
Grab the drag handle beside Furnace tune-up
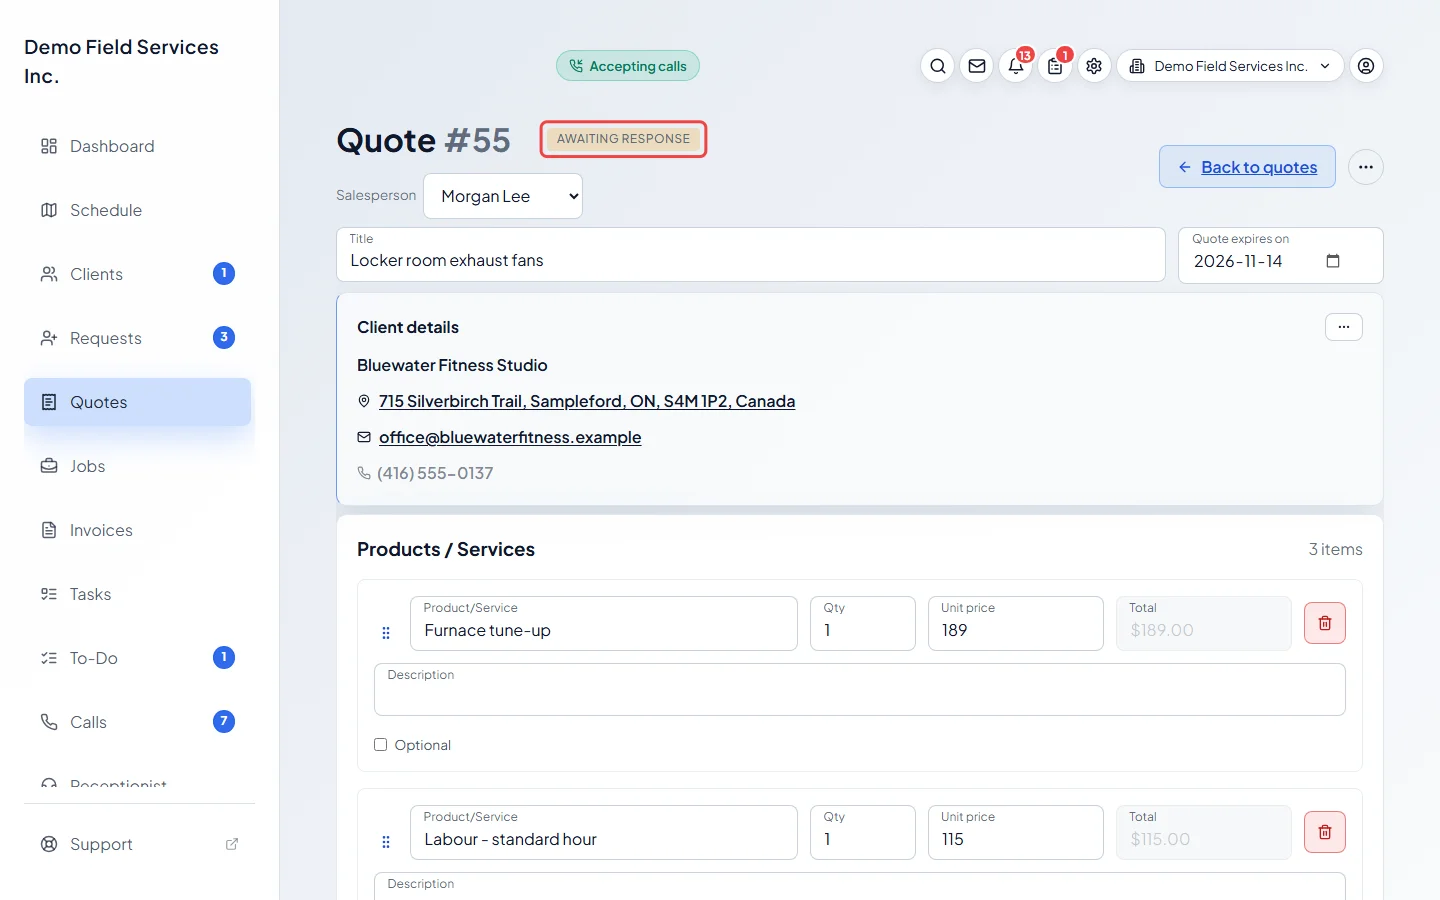pyautogui.click(x=386, y=633)
